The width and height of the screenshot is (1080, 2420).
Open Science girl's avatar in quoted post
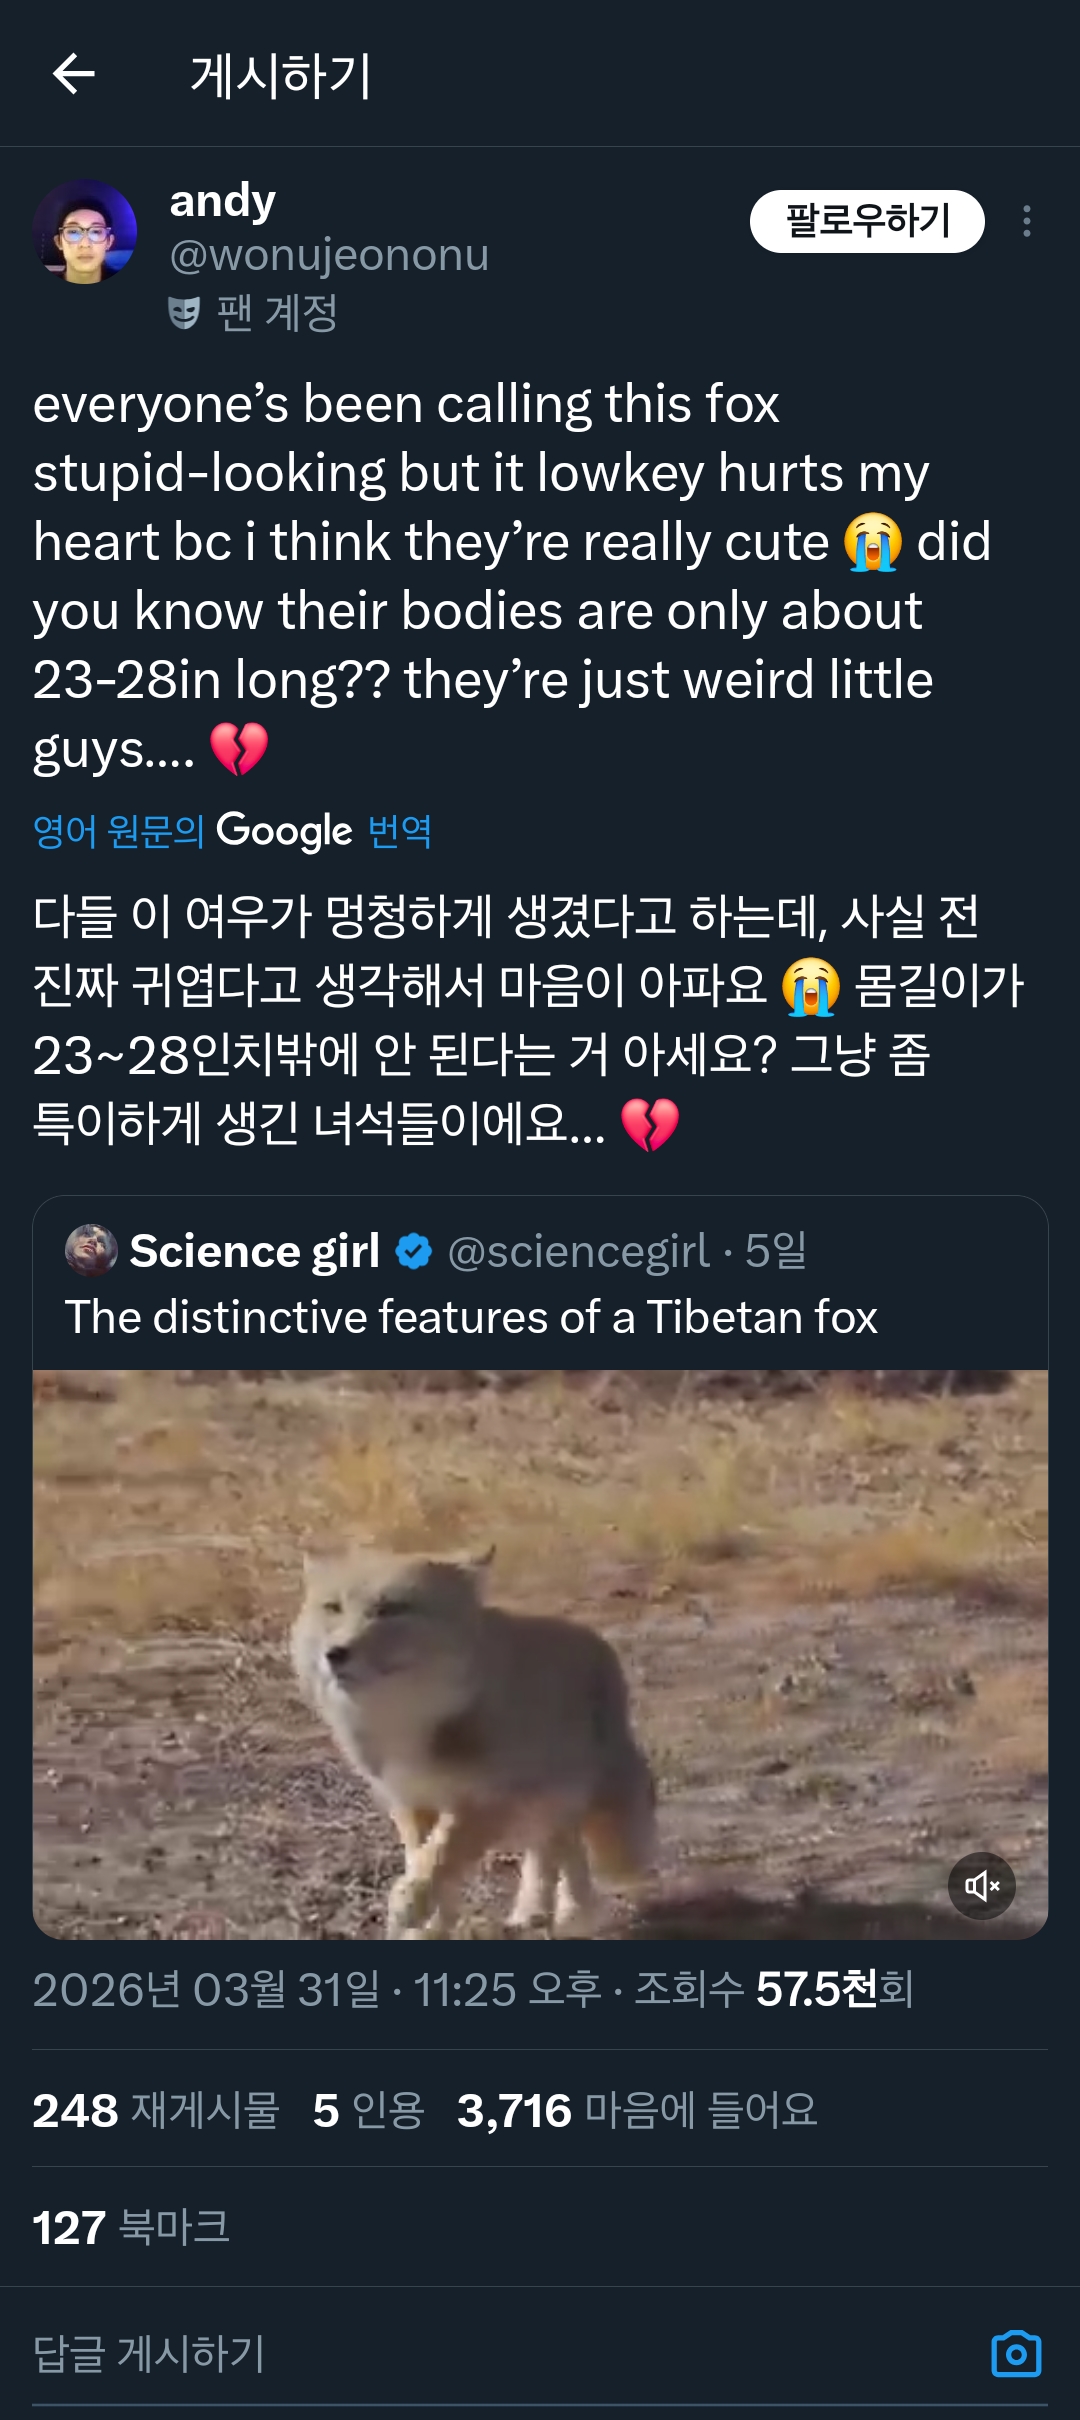tap(91, 1250)
